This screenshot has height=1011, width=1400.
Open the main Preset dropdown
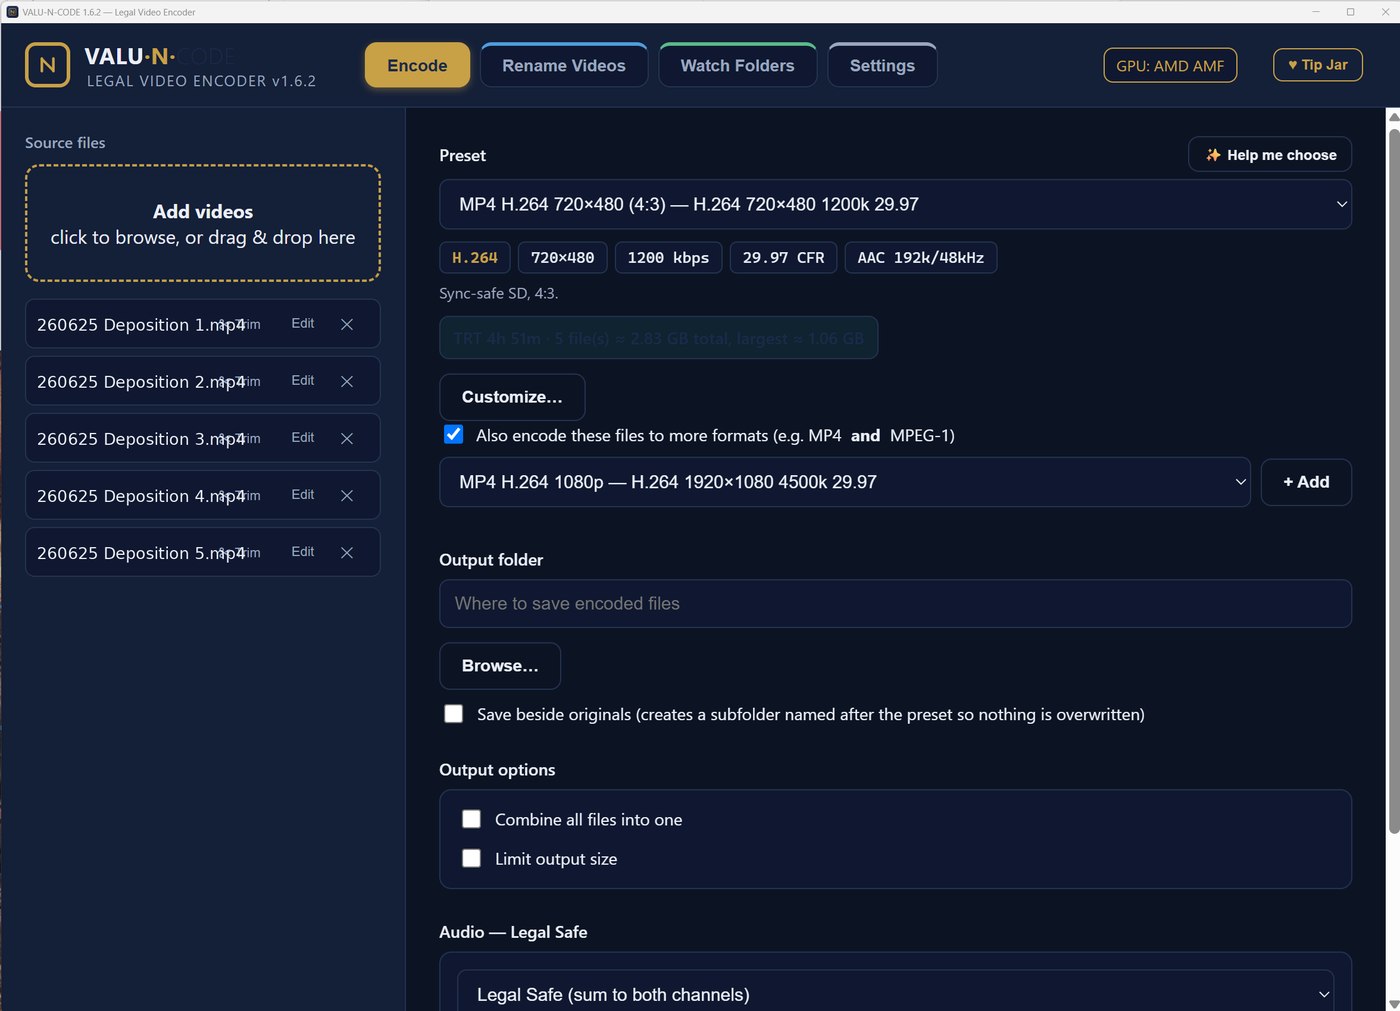[895, 204]
